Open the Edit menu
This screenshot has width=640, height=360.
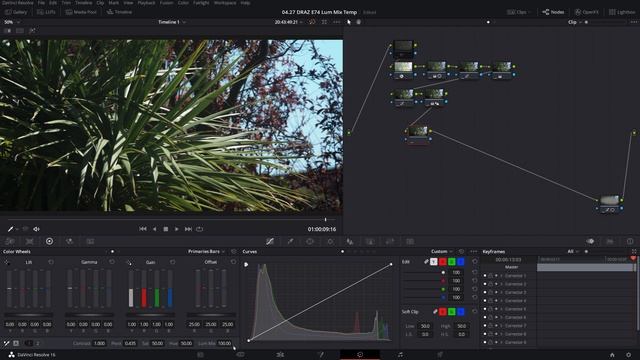point(53,3)
